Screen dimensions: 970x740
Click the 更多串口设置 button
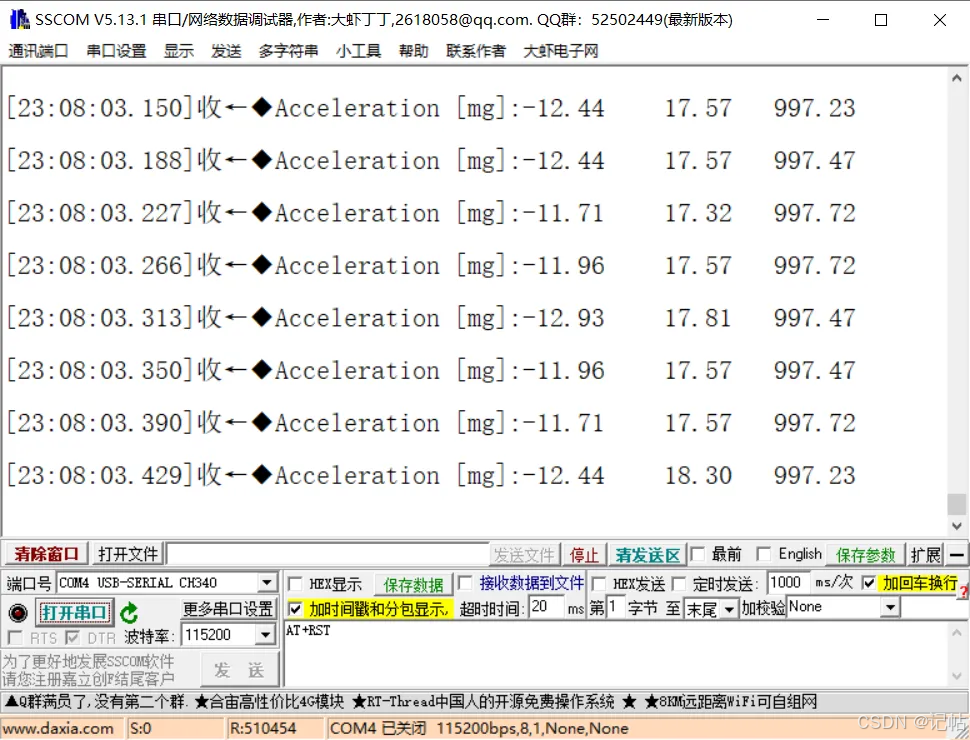click(228, 609)
